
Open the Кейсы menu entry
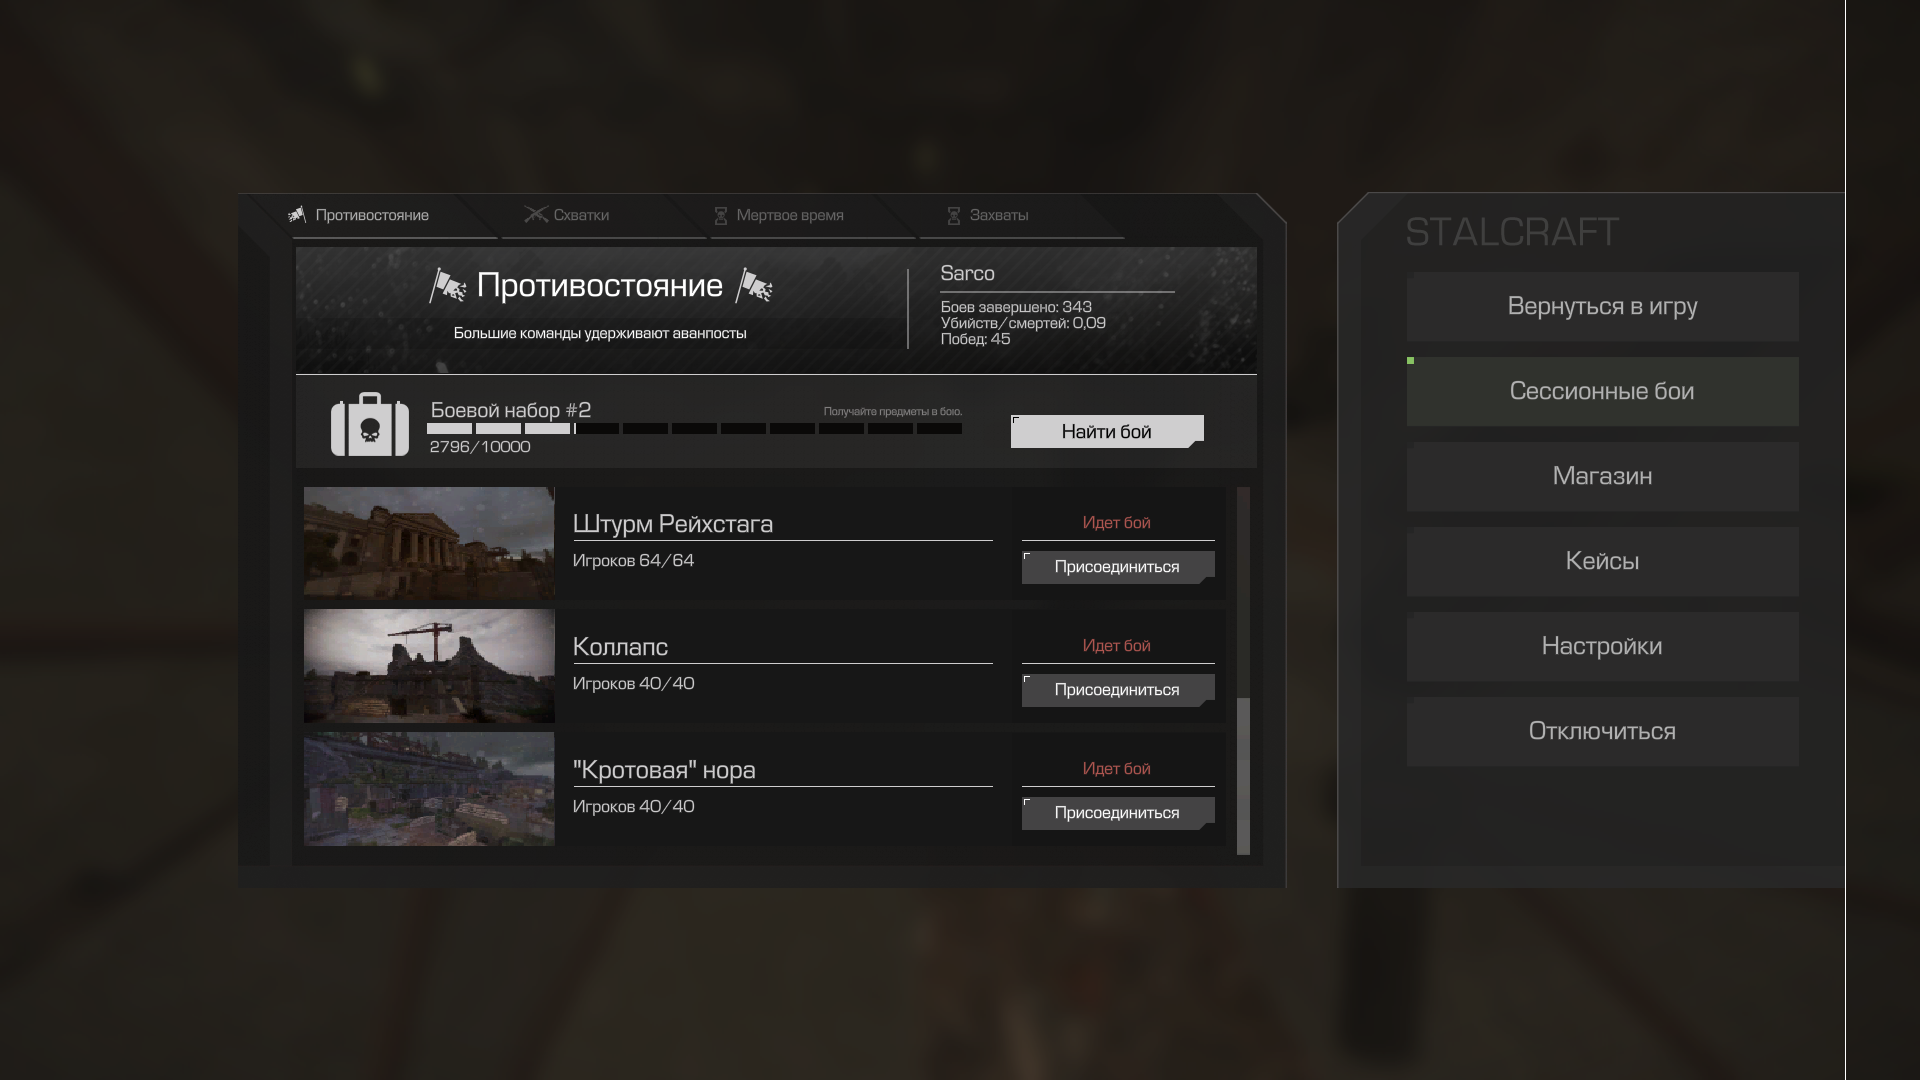pos(1602,561)
